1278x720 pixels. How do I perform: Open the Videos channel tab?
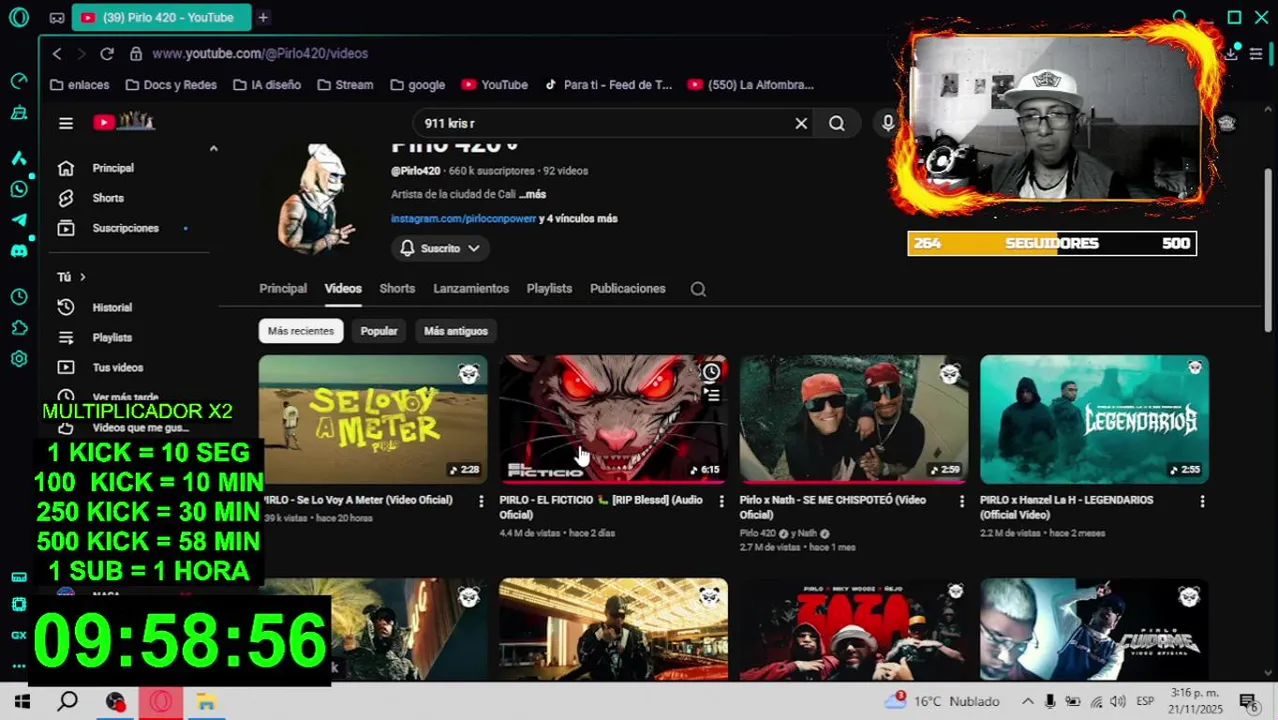(343, 288)
